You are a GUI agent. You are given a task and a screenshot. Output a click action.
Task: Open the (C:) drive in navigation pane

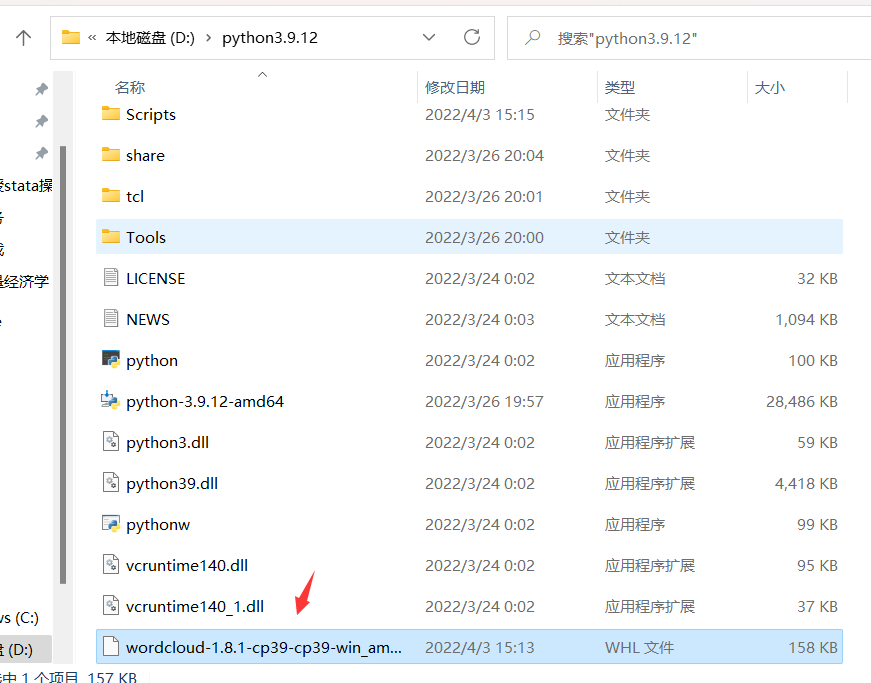point(19,617)
